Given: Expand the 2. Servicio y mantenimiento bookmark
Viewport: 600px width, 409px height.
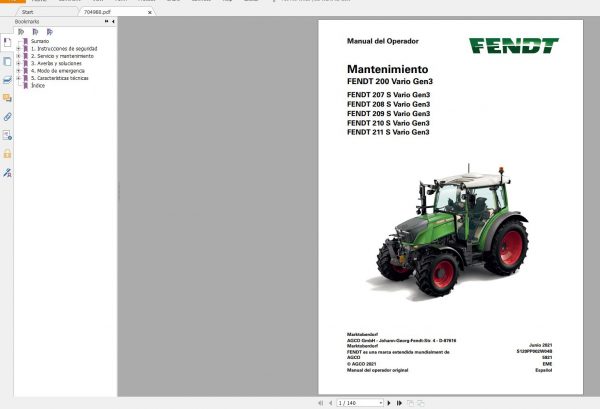Looking at the screenshot, I should pos(18,56).
